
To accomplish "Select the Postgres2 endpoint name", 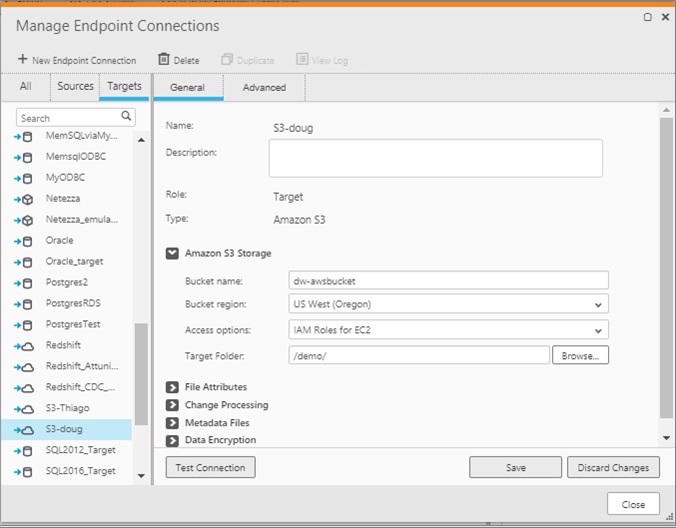I will [x=67, y=282].
